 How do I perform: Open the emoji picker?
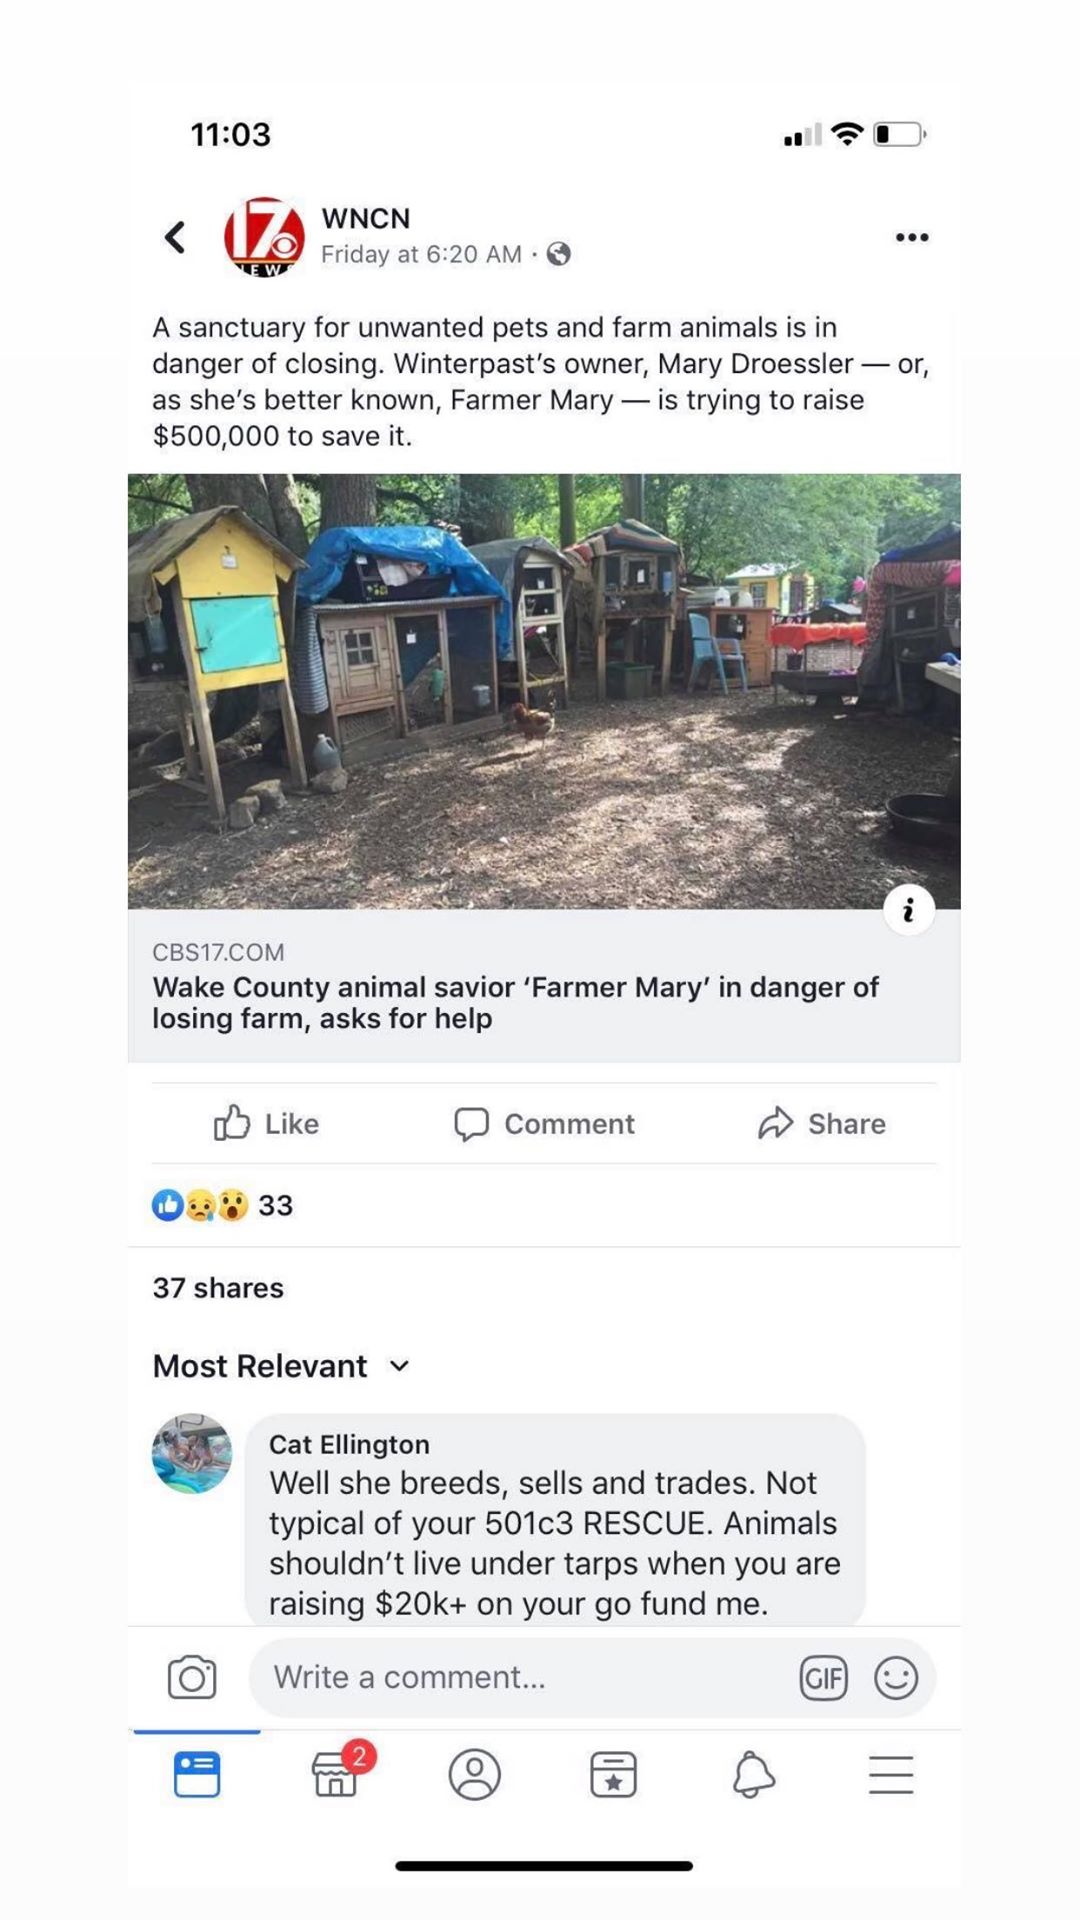pyautogui.click(x=895, y=1677)
